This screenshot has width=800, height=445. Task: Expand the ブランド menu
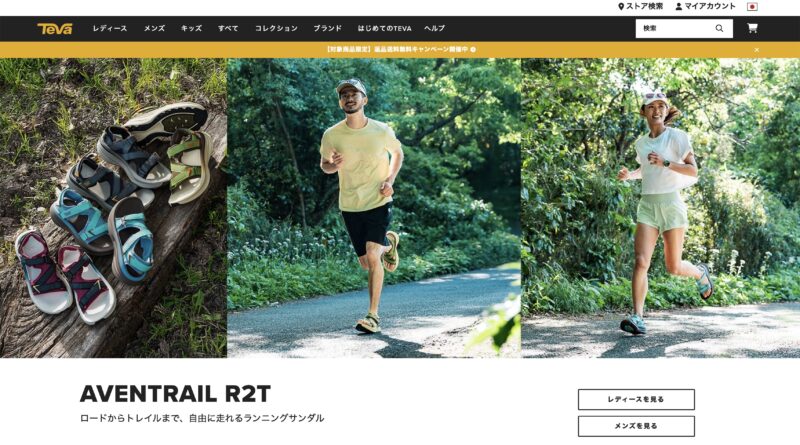click(x=328, y=29)
